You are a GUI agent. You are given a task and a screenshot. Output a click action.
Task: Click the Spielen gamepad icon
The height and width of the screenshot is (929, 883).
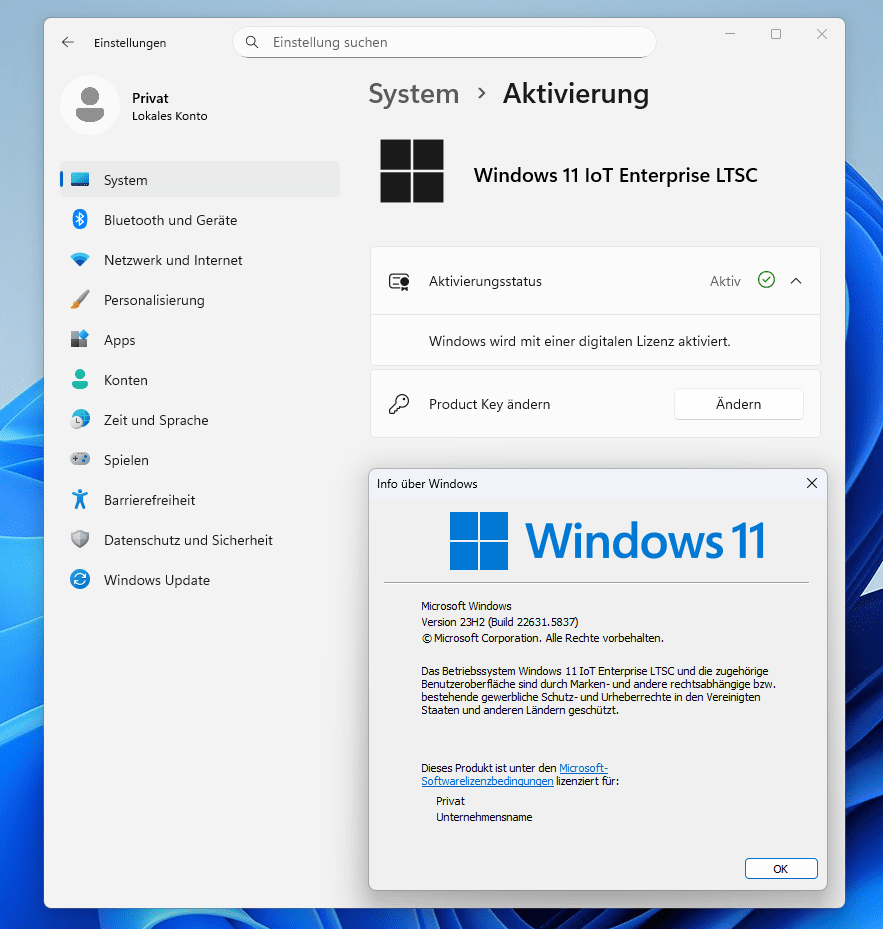click(x=80, y=459)
